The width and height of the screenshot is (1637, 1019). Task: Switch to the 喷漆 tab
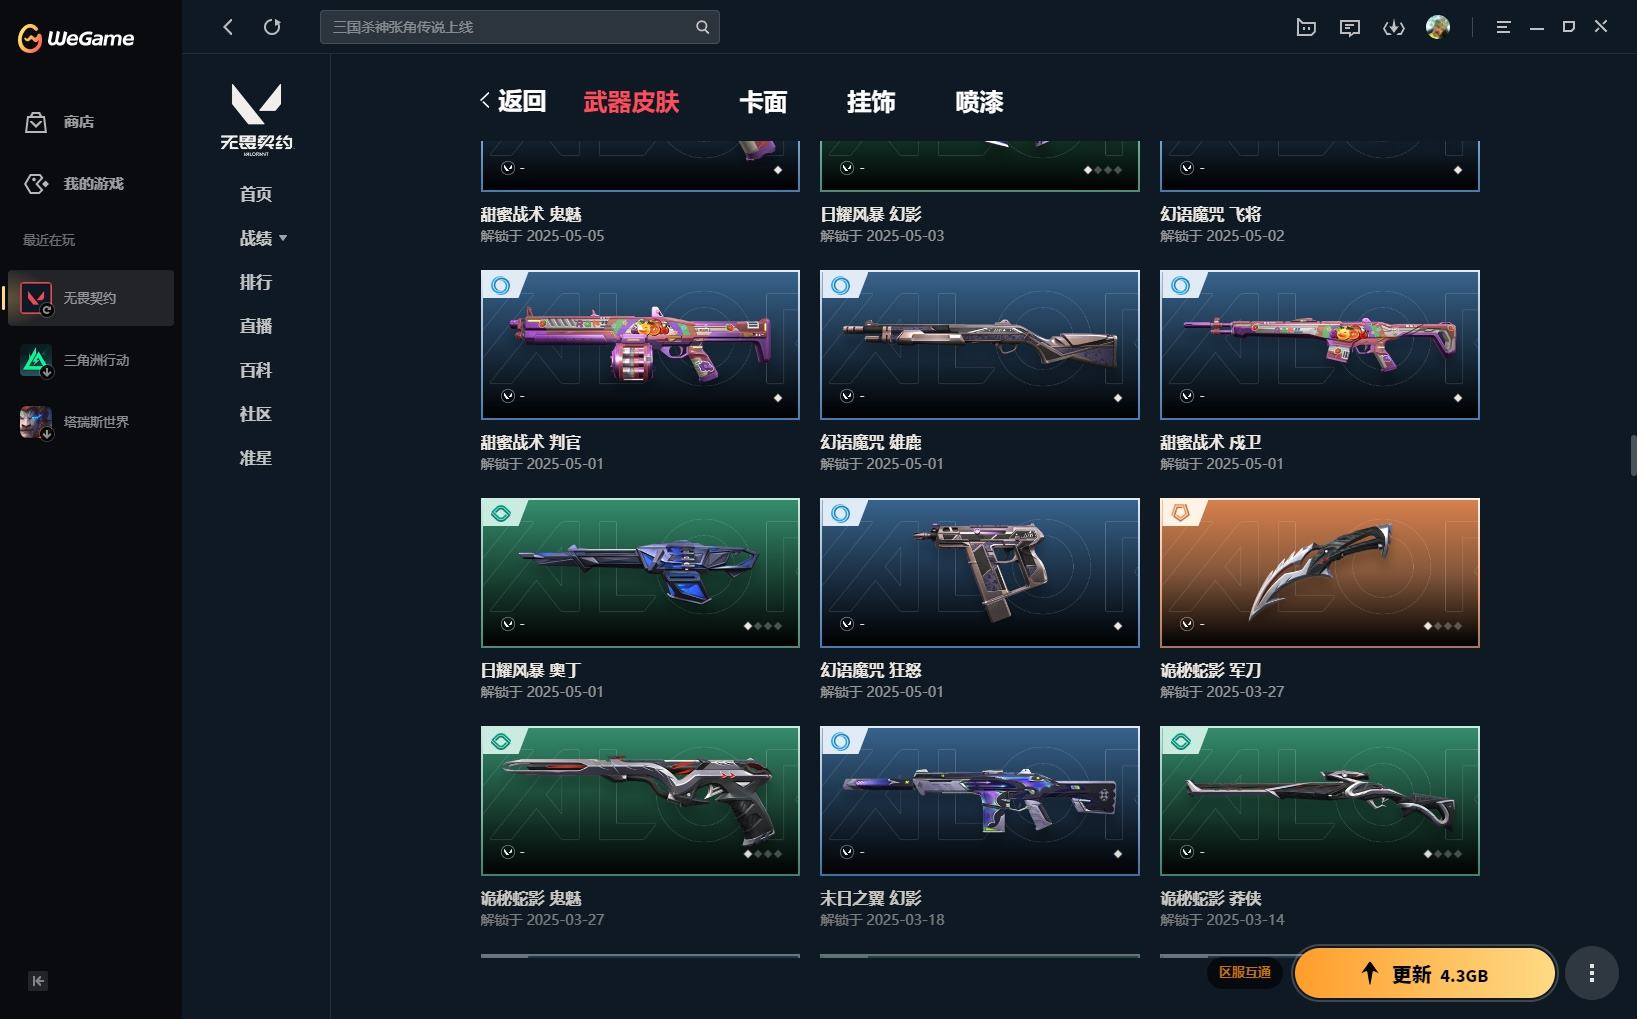coord(979,102)
